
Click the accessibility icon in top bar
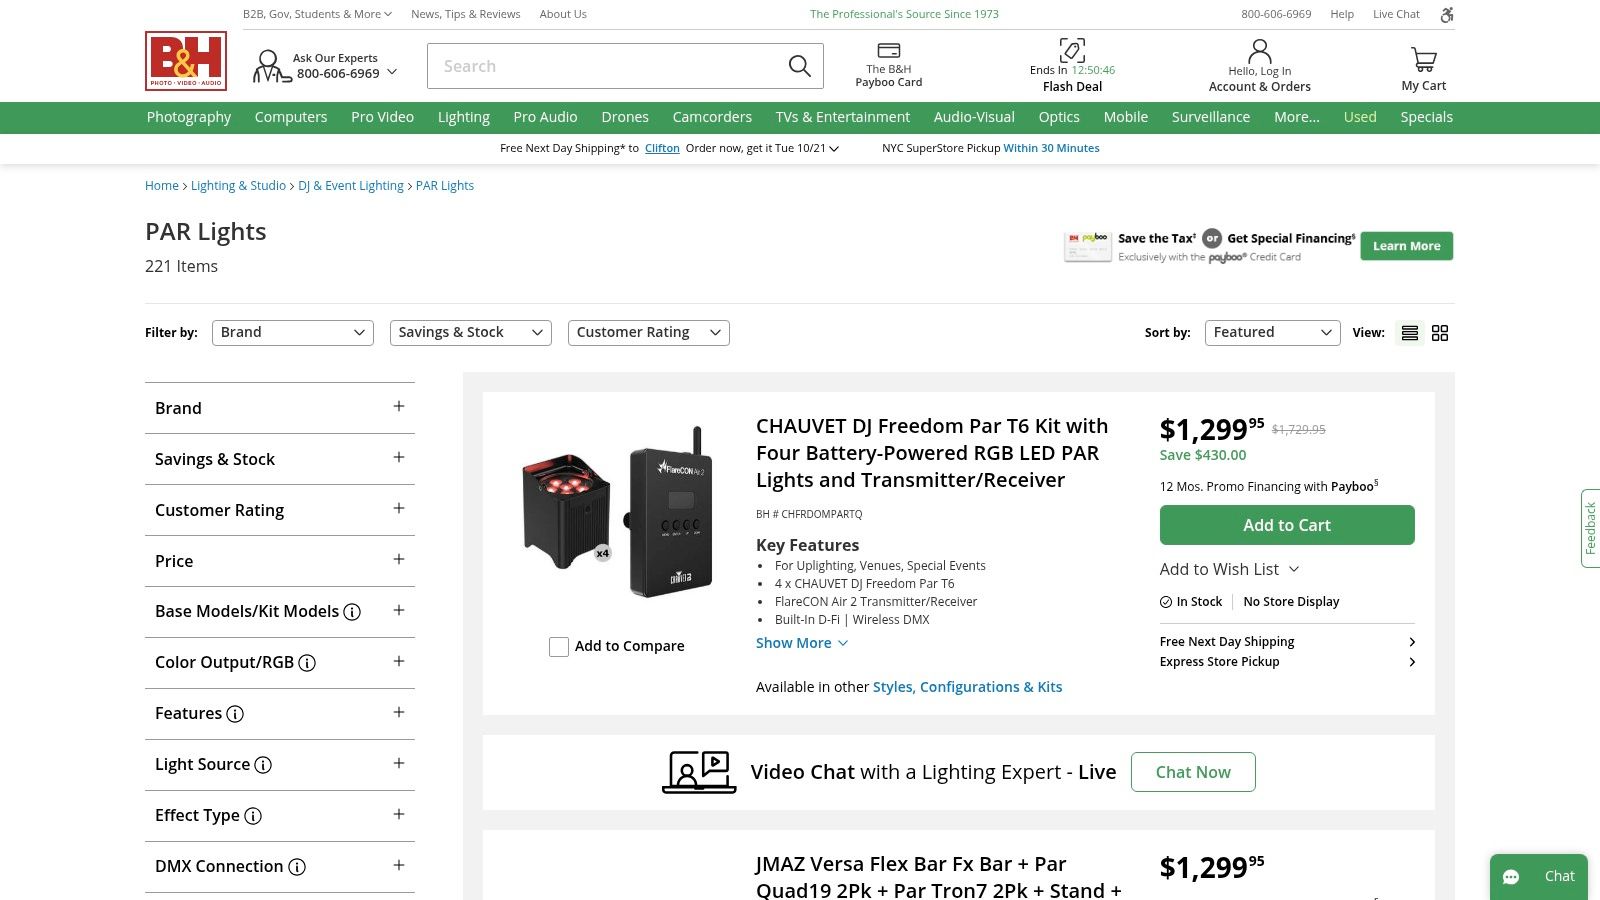click(x=1446, y=15)
